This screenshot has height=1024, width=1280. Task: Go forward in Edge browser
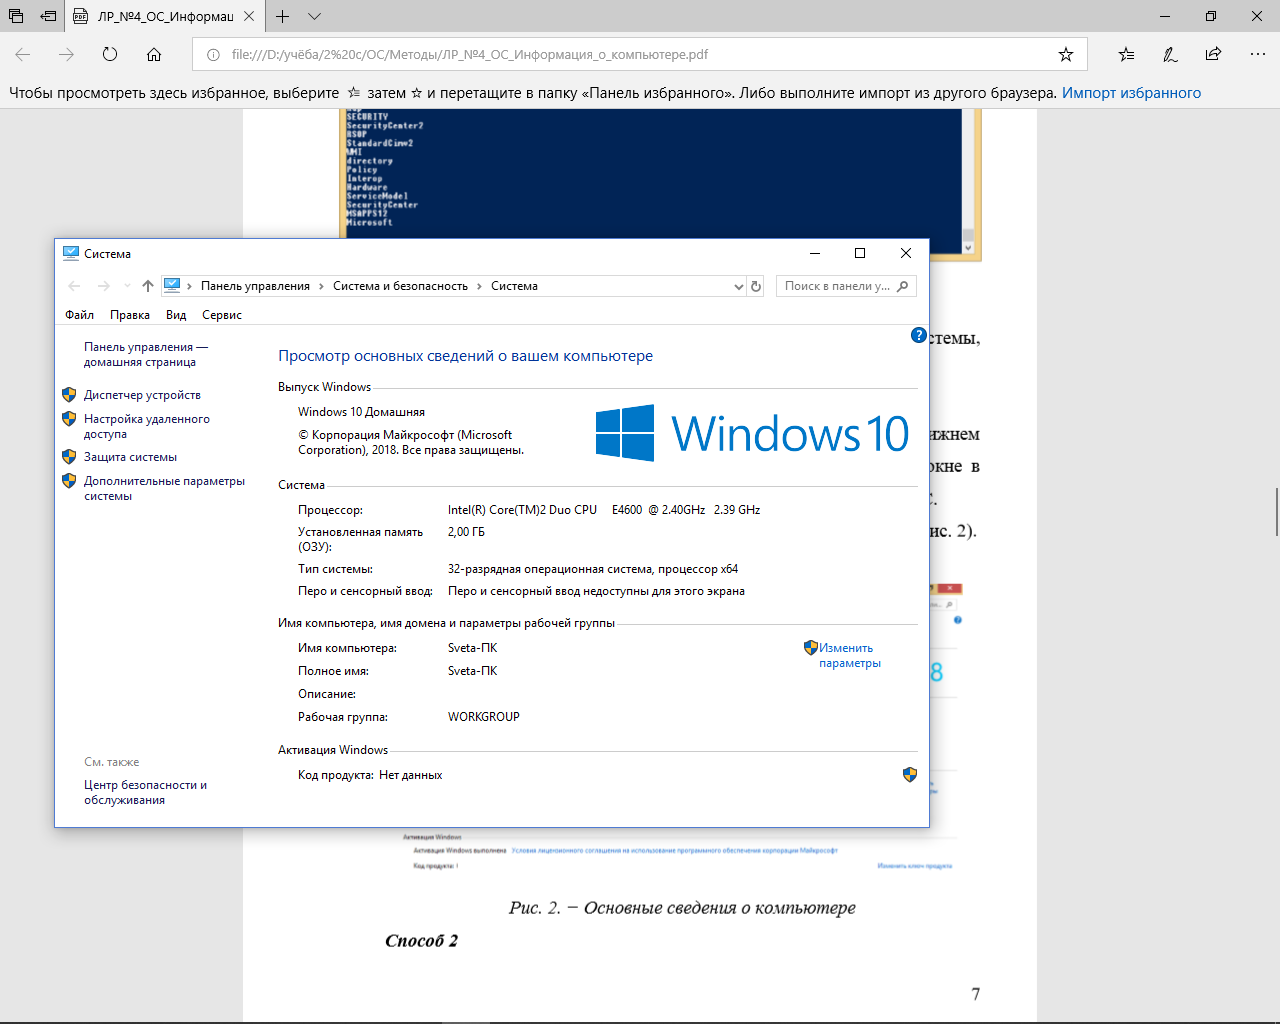pos(66,54)
